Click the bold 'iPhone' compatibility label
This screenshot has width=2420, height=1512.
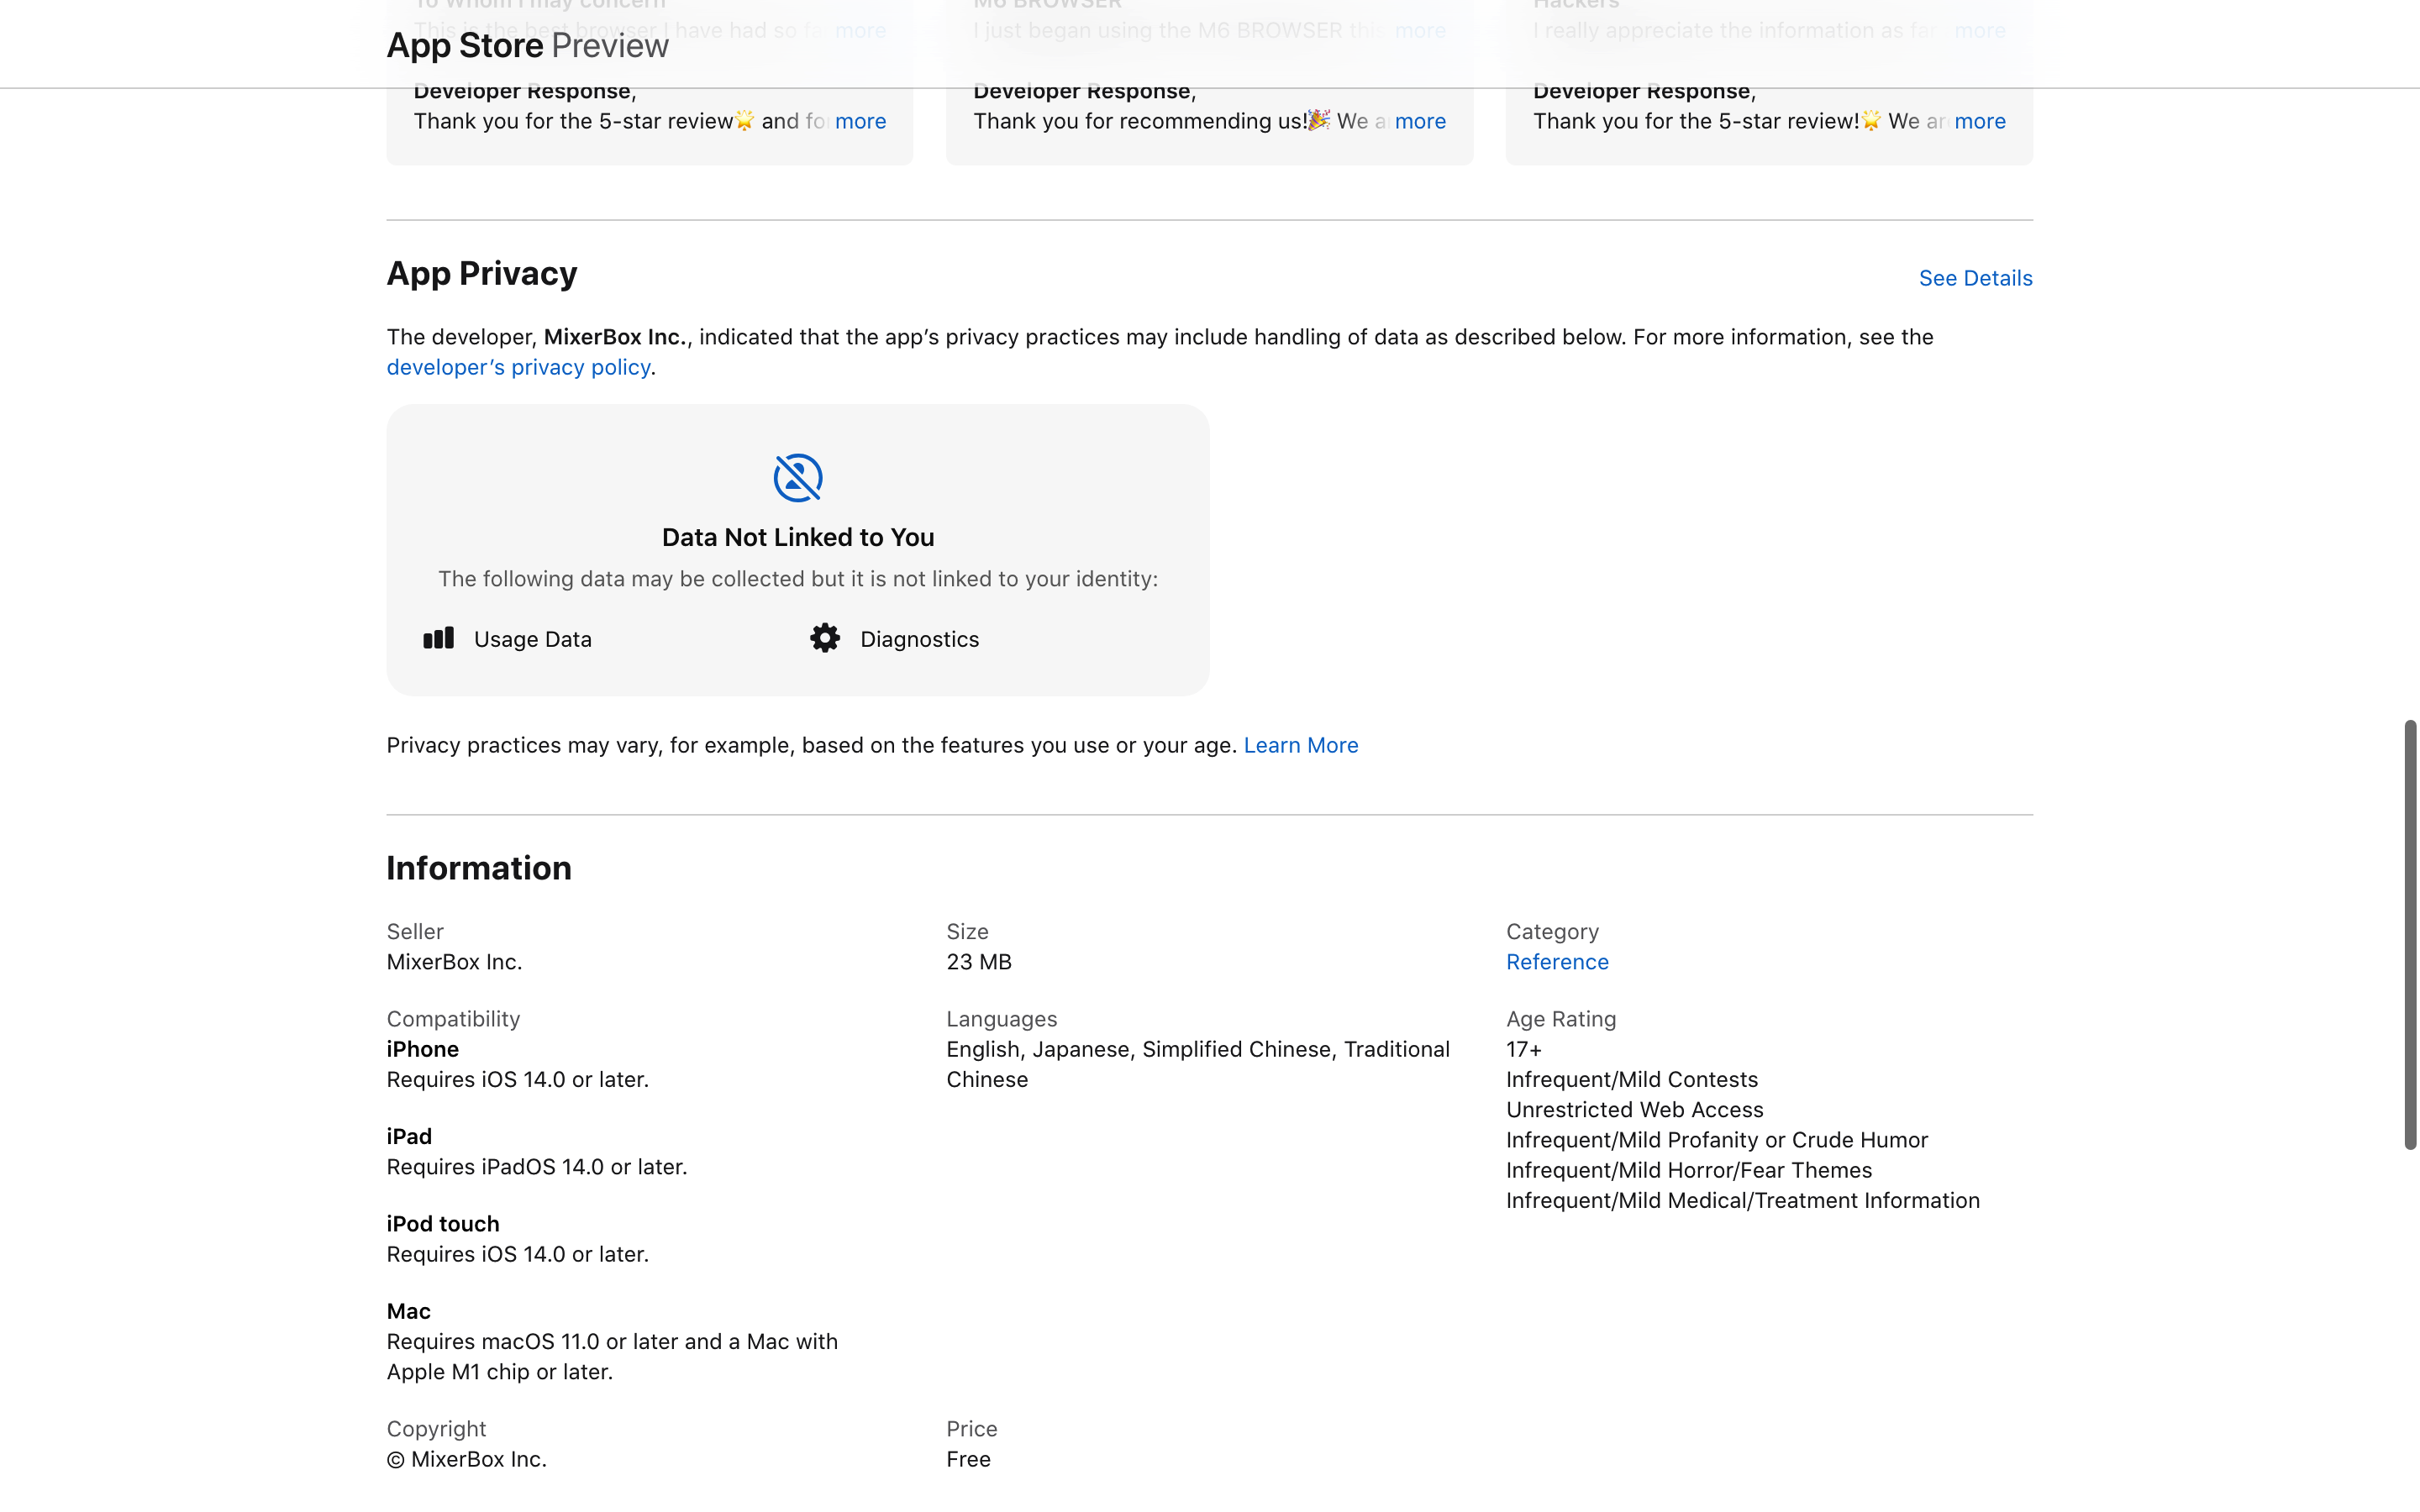click(422, 1049)
